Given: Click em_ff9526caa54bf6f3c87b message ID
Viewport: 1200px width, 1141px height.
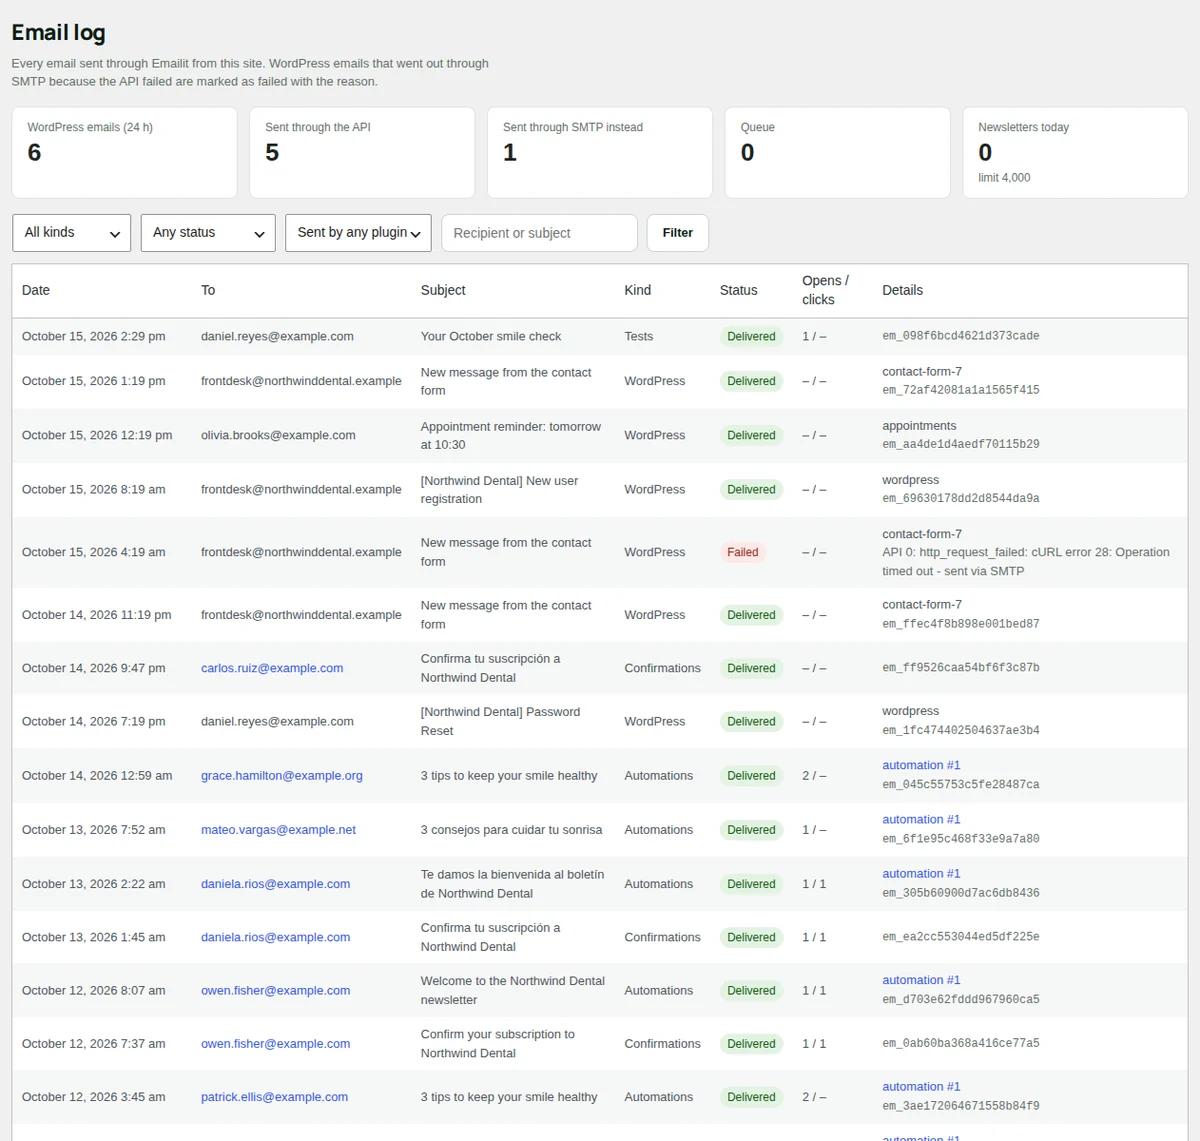Looking at the screenshot, I should pos(960,668).
